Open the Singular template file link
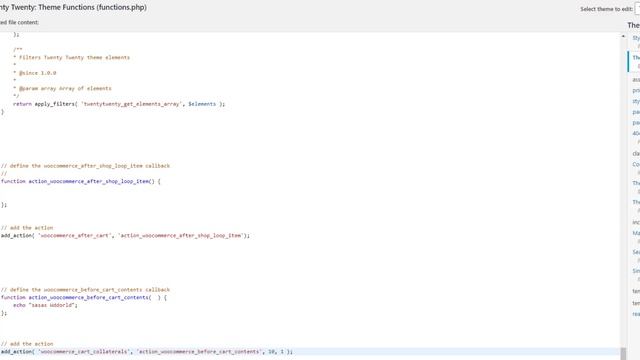Image resolution: width=640 pixels, height=360 pixels. click(x=636, y=271)
